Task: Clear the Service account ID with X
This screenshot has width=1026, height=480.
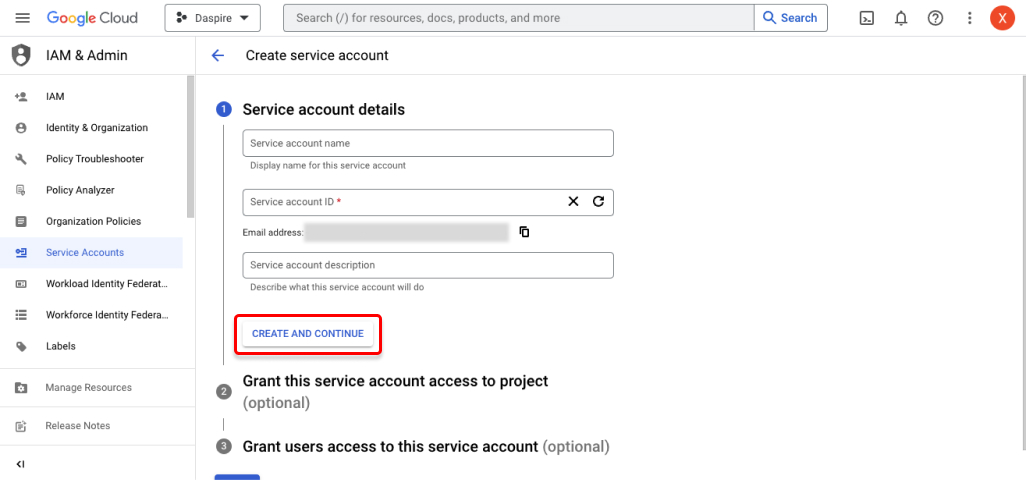Action: [573, 201]
